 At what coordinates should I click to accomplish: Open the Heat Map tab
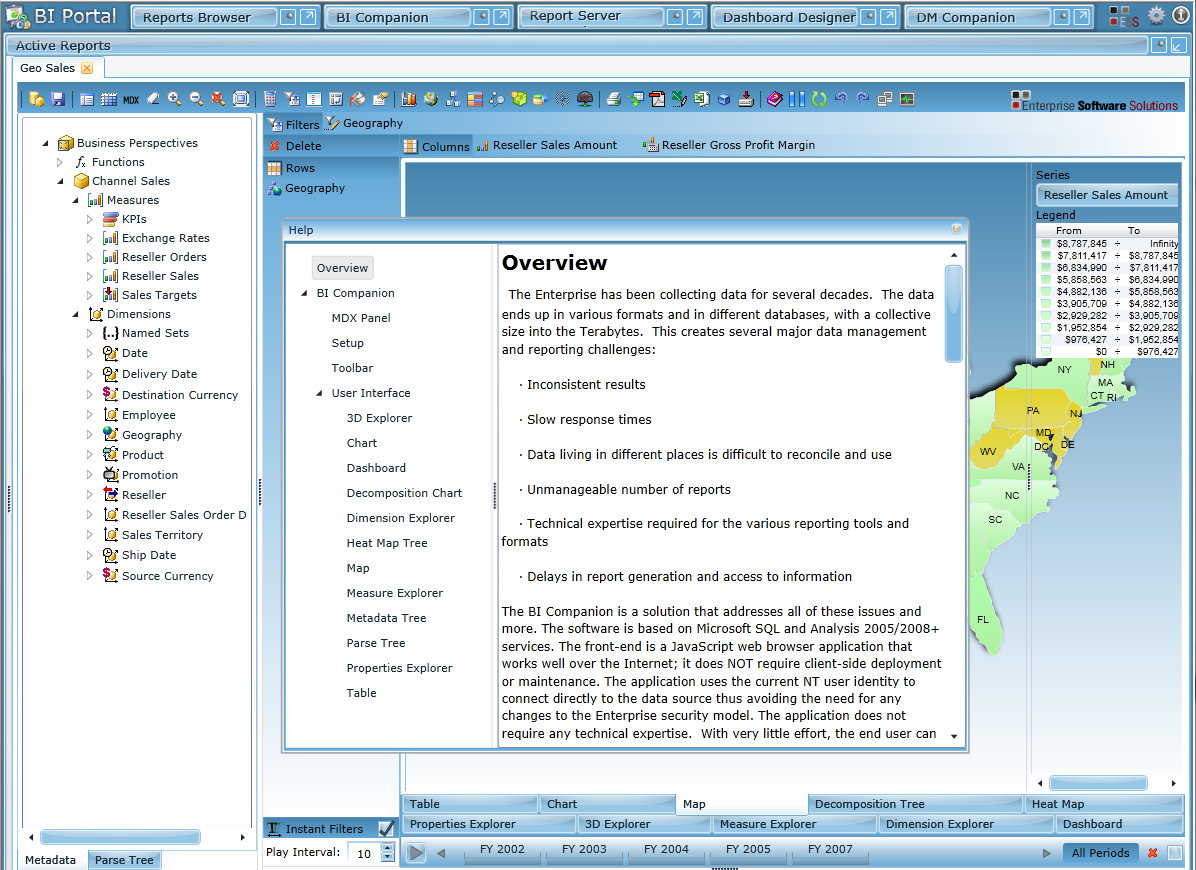[x=1104, y=804]
